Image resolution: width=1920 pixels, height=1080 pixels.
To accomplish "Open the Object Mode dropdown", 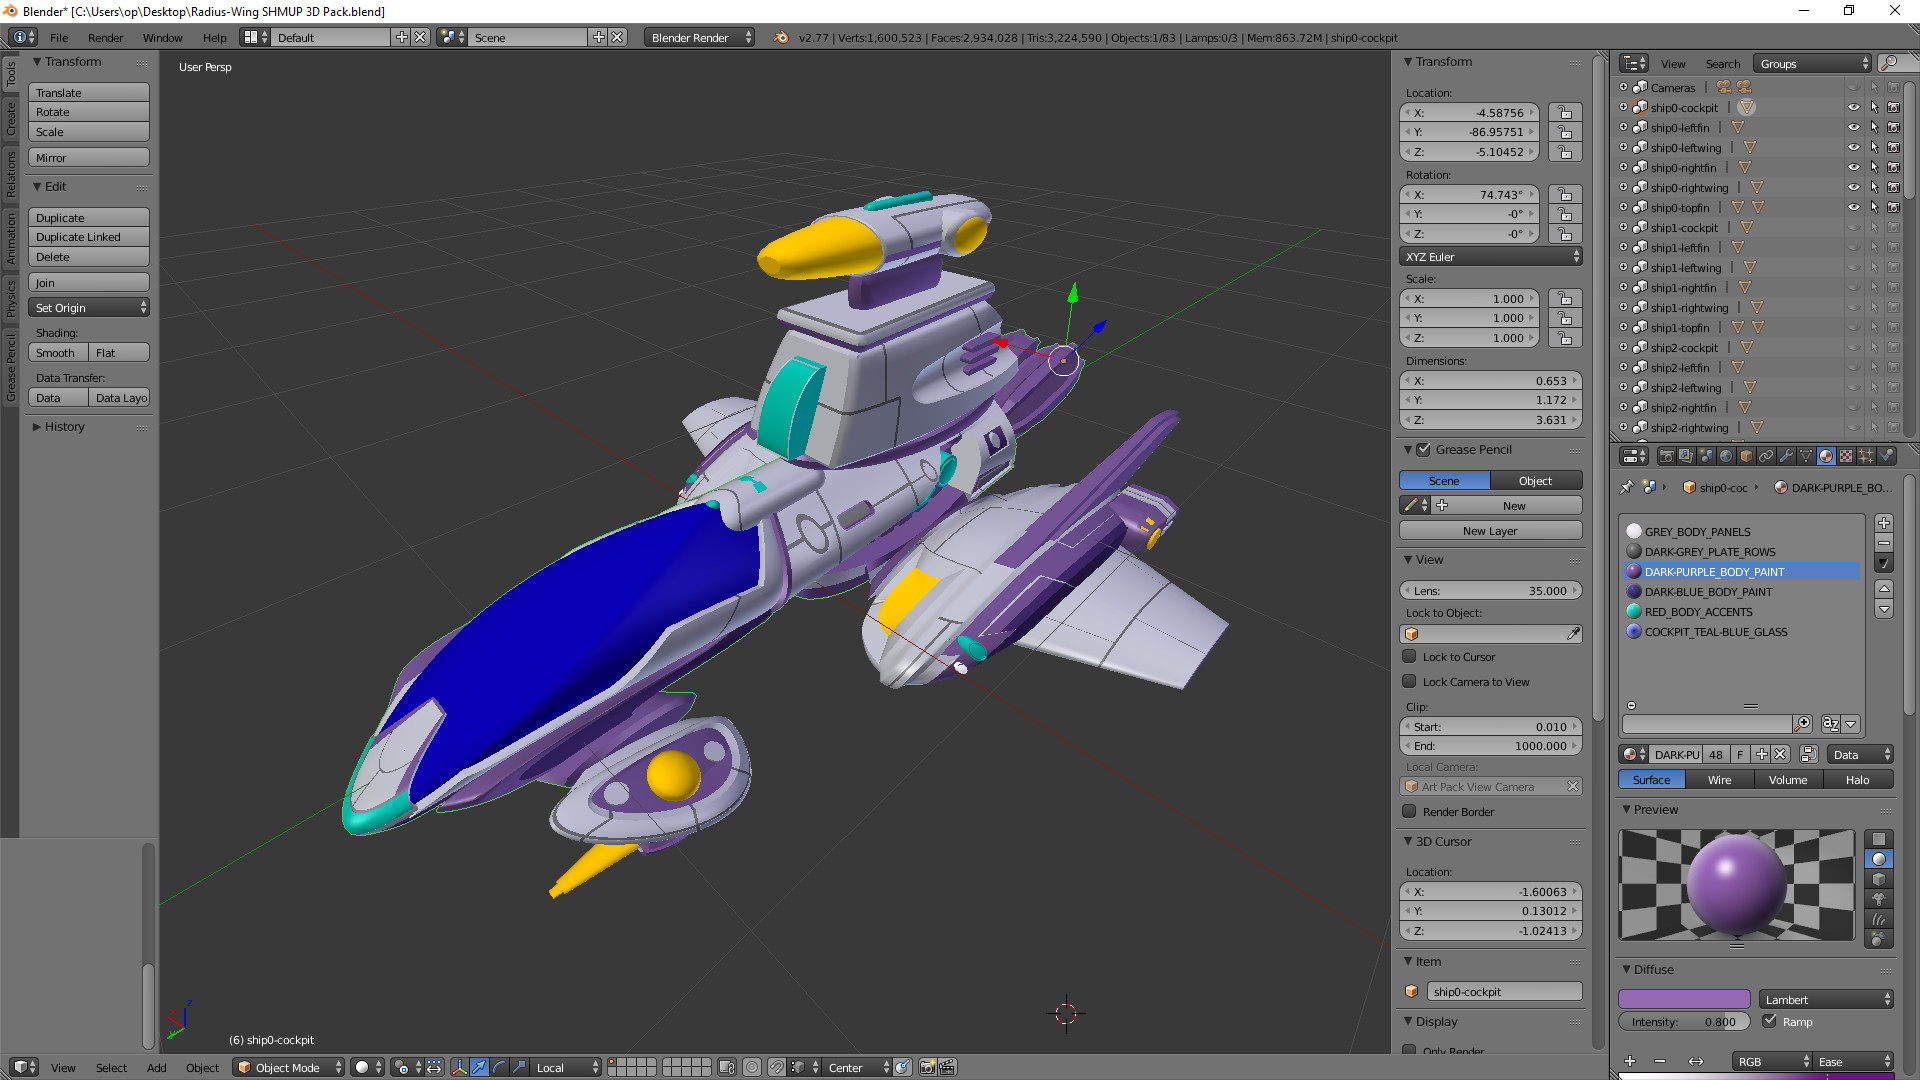I will coord(288,1067).
